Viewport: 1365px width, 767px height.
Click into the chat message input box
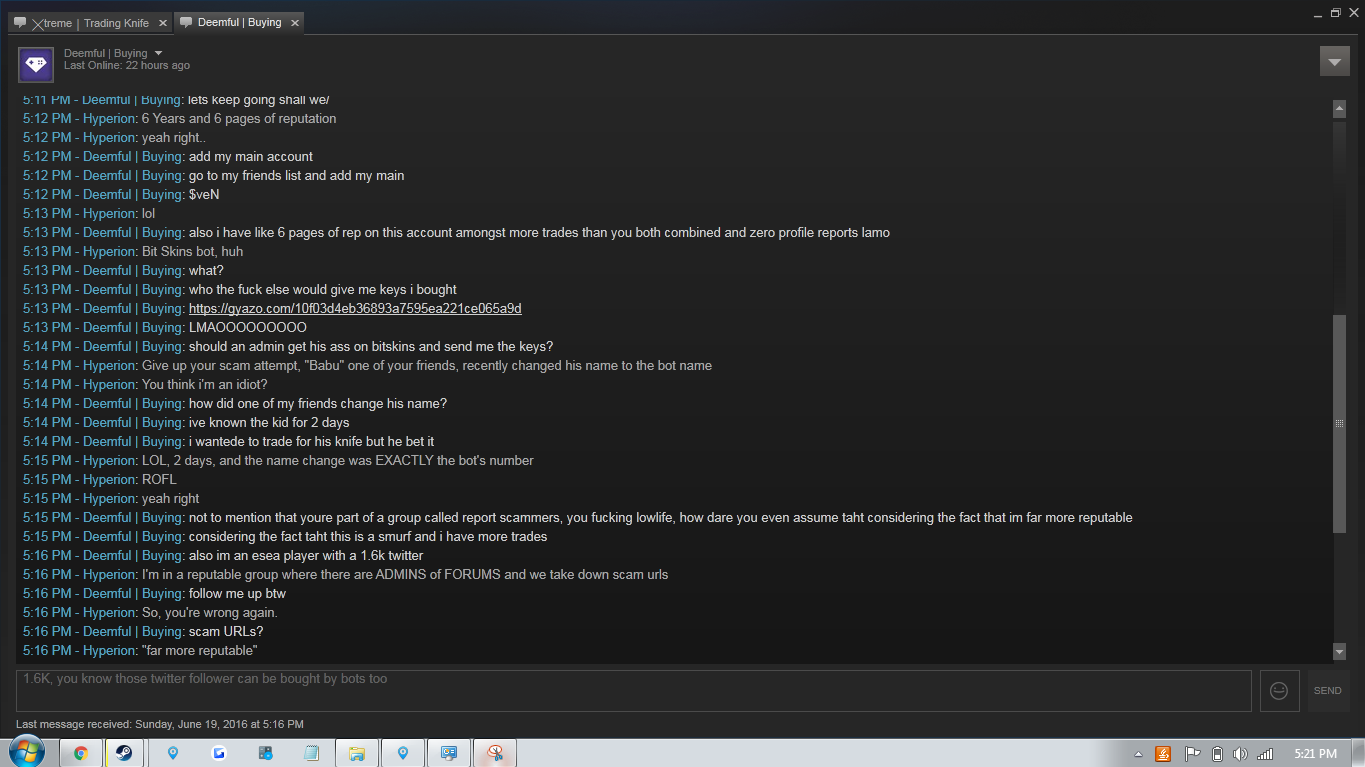[x=634, y=691]
